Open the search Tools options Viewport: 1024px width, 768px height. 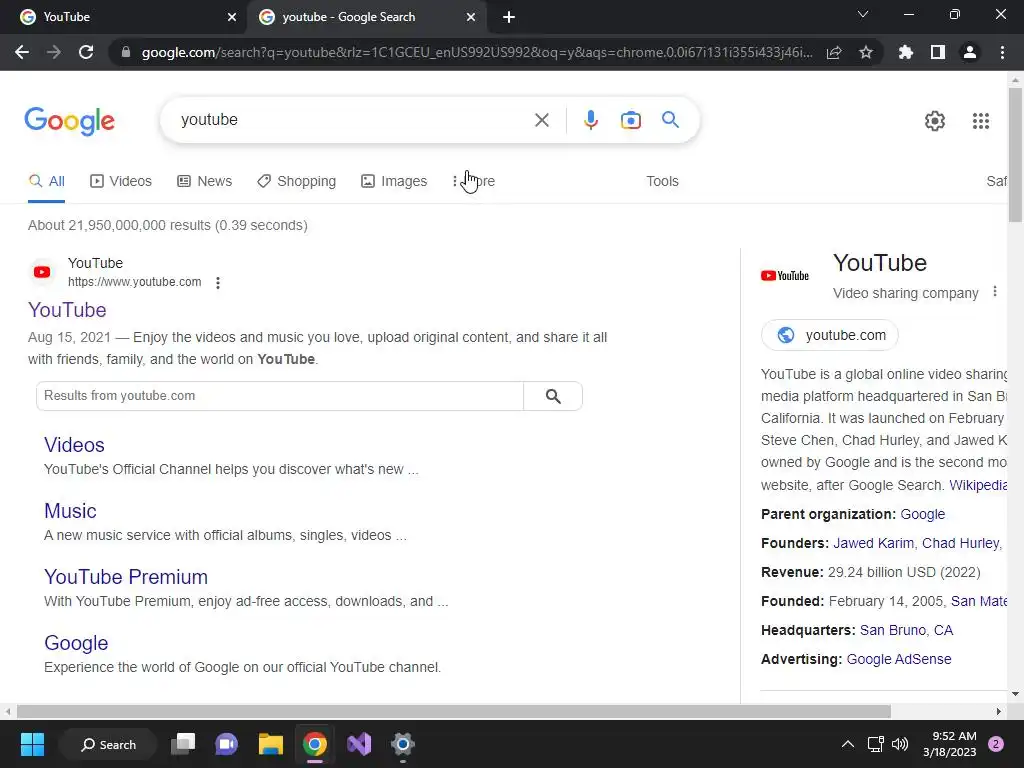click(x=662, y=181)
